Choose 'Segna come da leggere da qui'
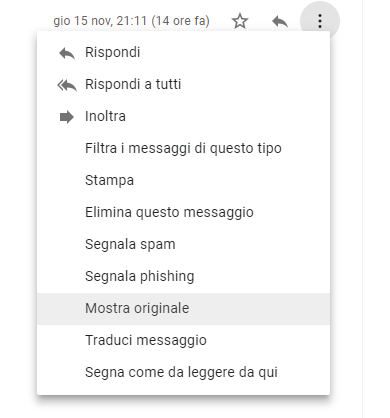This screenshot has height=418, width=390. 183,372
